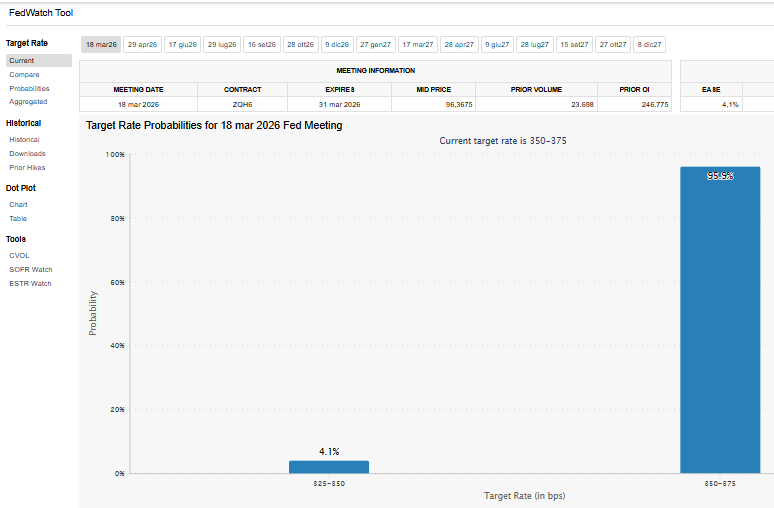Open the 28 lug27 meeting tab
774x508 pixels.
534,45
